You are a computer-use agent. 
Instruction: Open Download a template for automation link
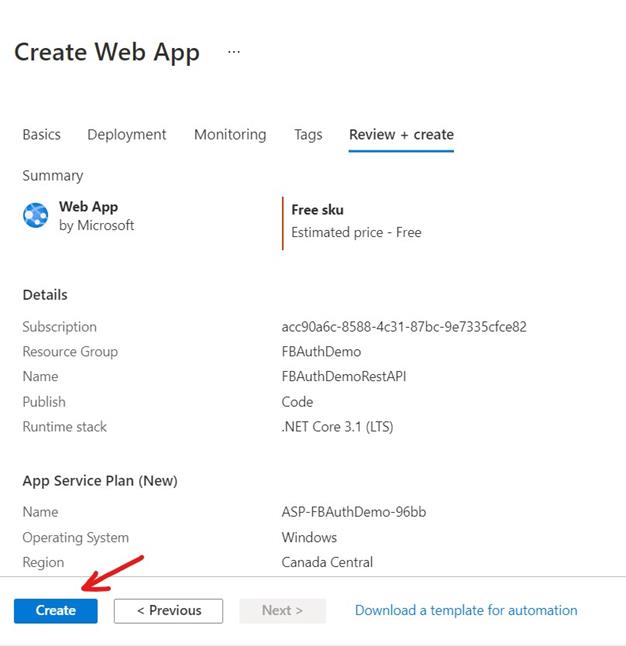tap(466, 610)
